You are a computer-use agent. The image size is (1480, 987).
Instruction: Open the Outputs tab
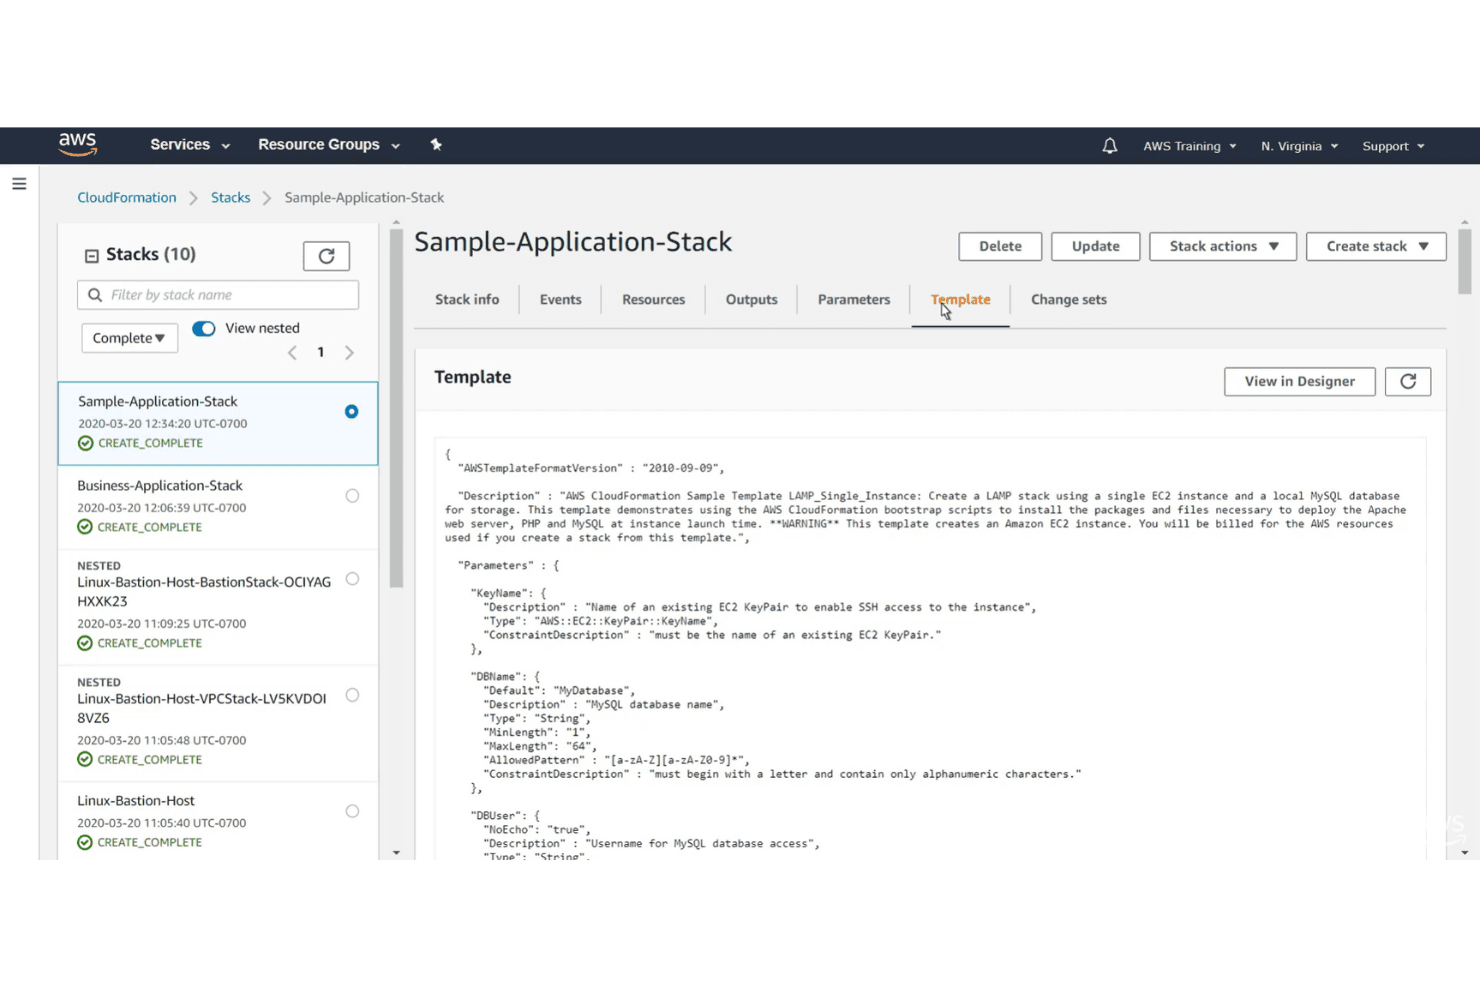click(751, 299)
